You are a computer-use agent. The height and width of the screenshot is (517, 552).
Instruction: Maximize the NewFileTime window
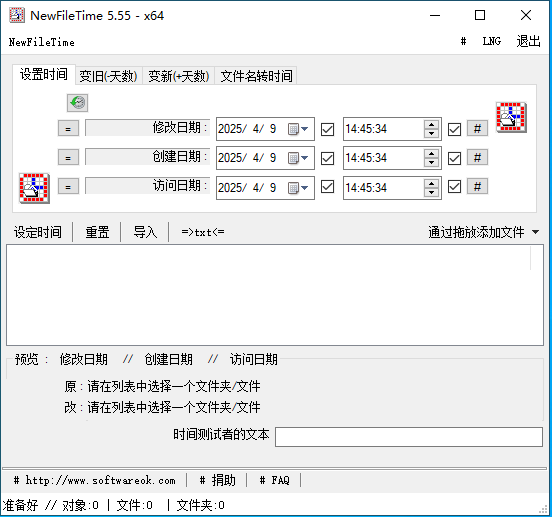pyautogui.click(x=480, y=15)
